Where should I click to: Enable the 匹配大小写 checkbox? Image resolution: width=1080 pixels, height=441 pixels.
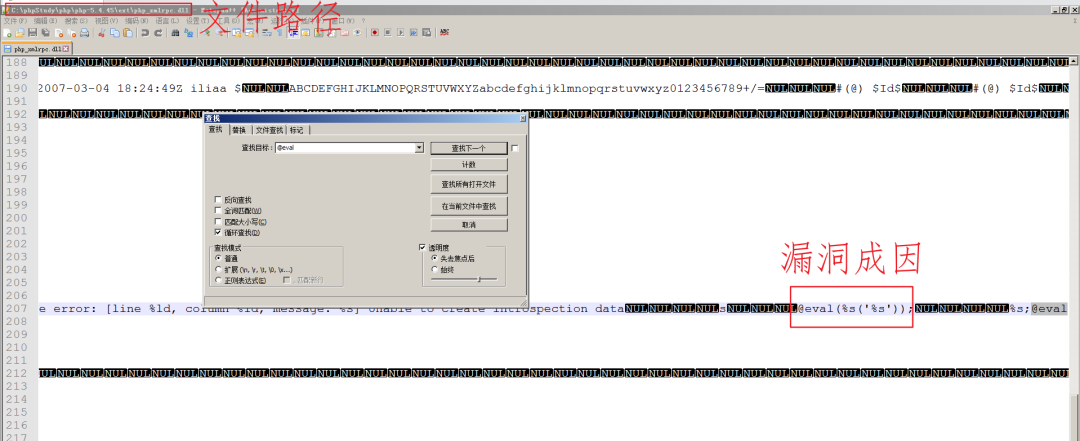[x=218, y=222]
